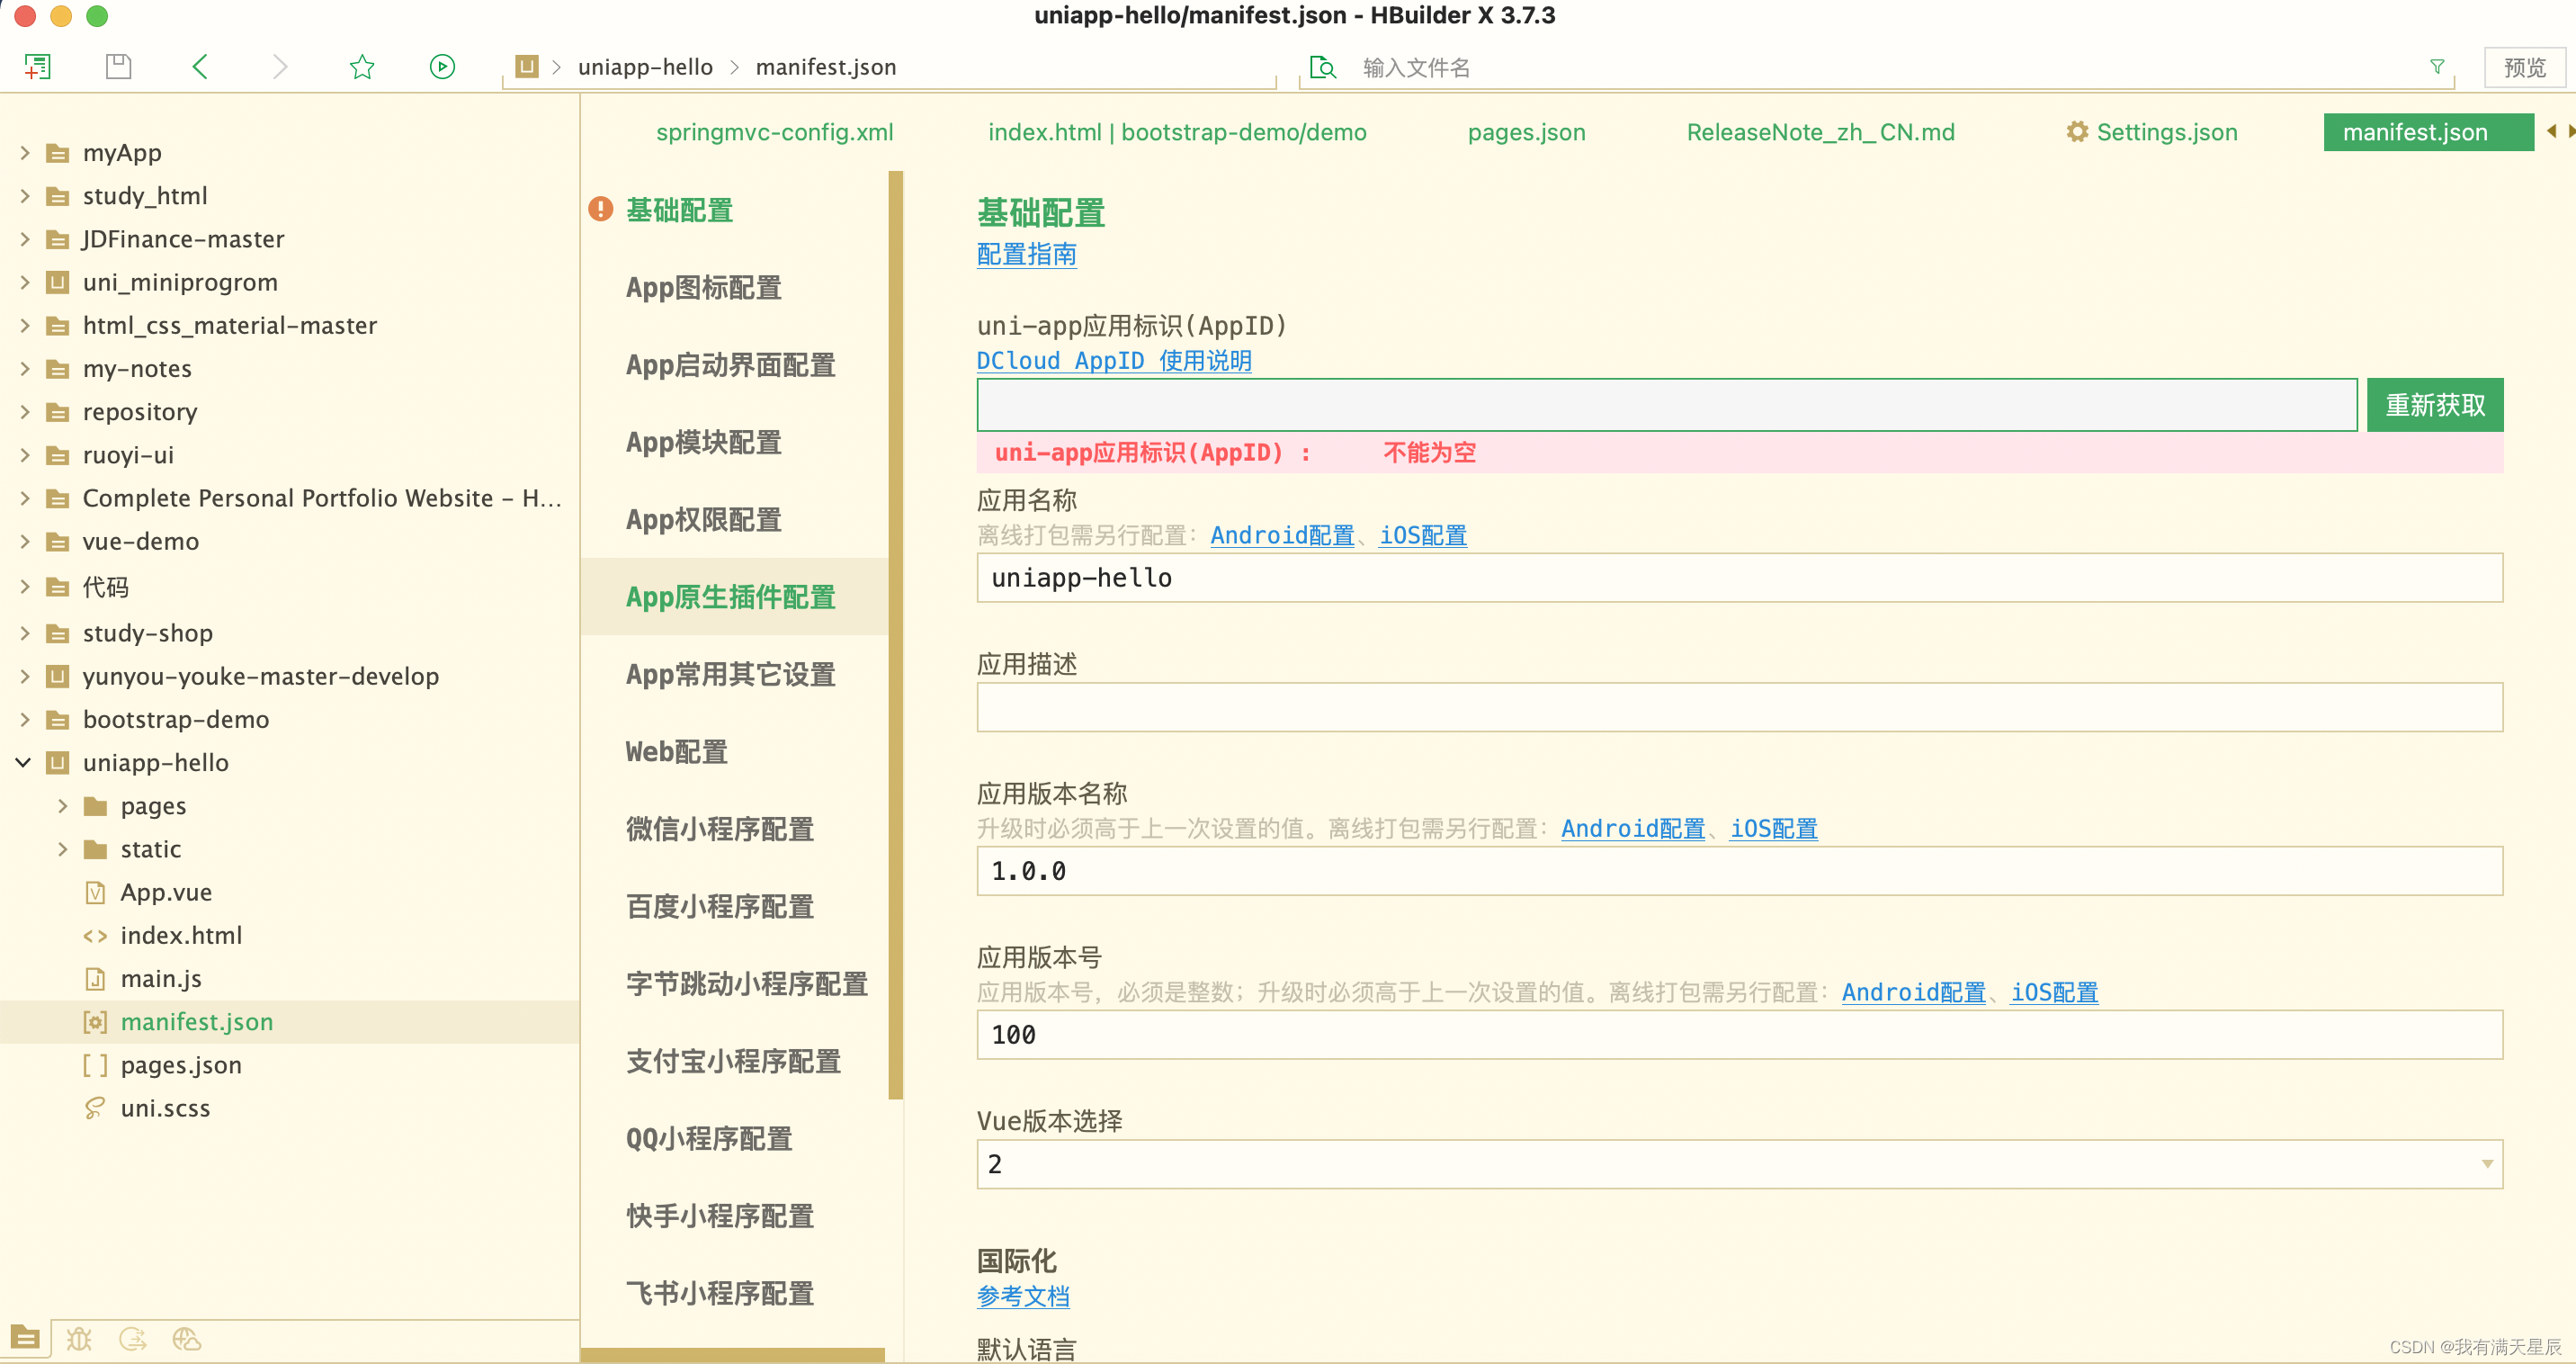Click the save file toolbar icon

click(x=118, y=67)
